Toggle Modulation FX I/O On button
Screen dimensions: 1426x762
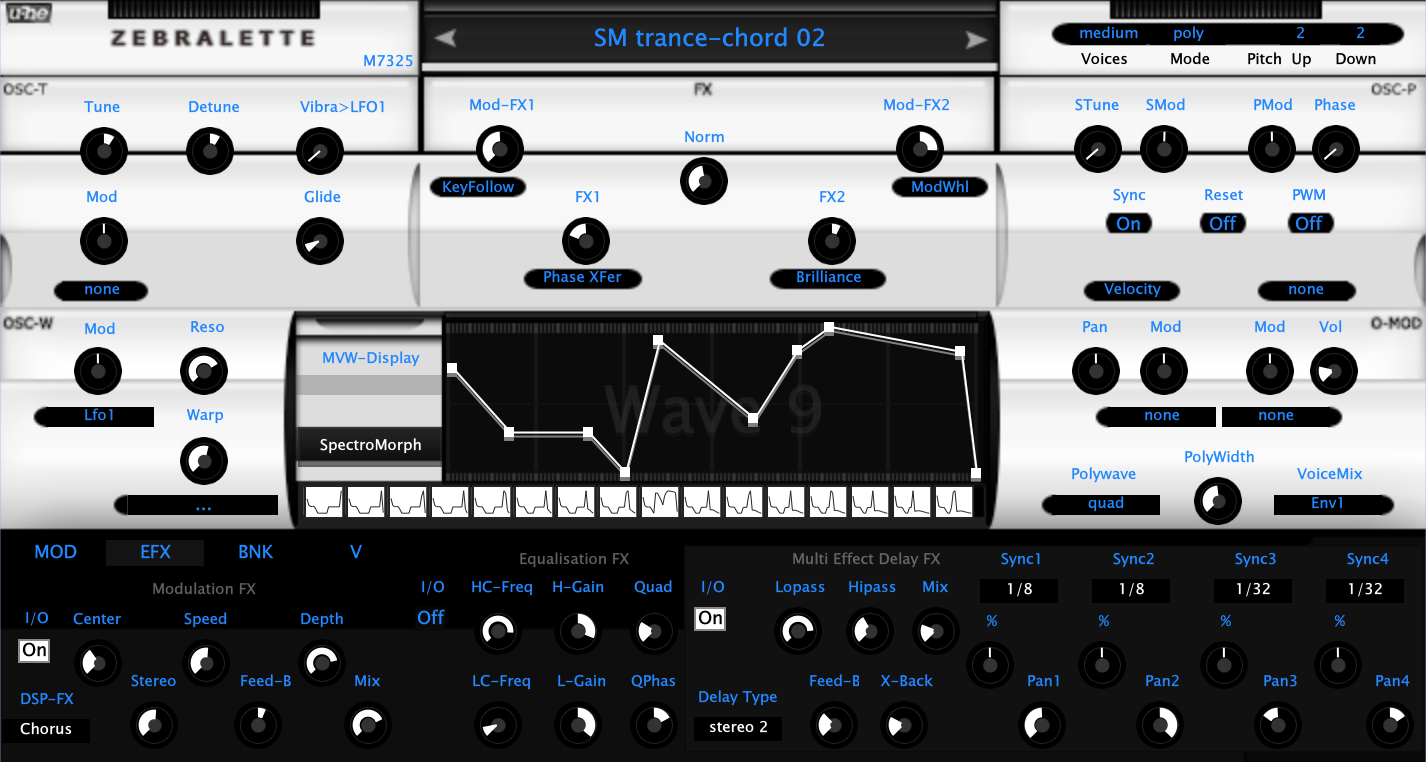35,650
